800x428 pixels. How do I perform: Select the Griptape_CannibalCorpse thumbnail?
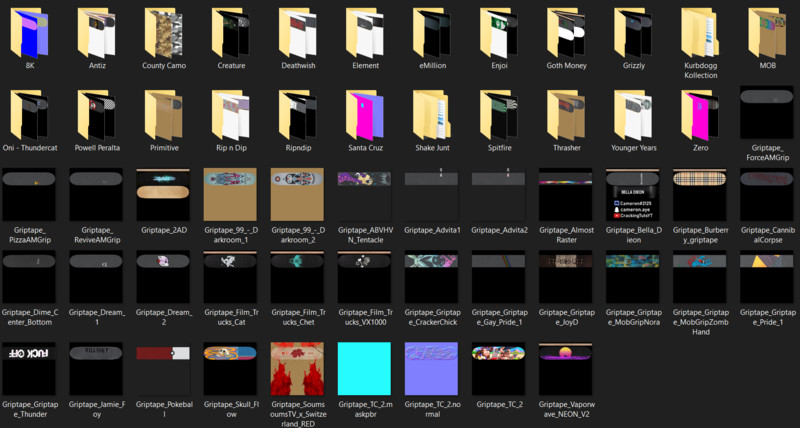coord(767,195)
